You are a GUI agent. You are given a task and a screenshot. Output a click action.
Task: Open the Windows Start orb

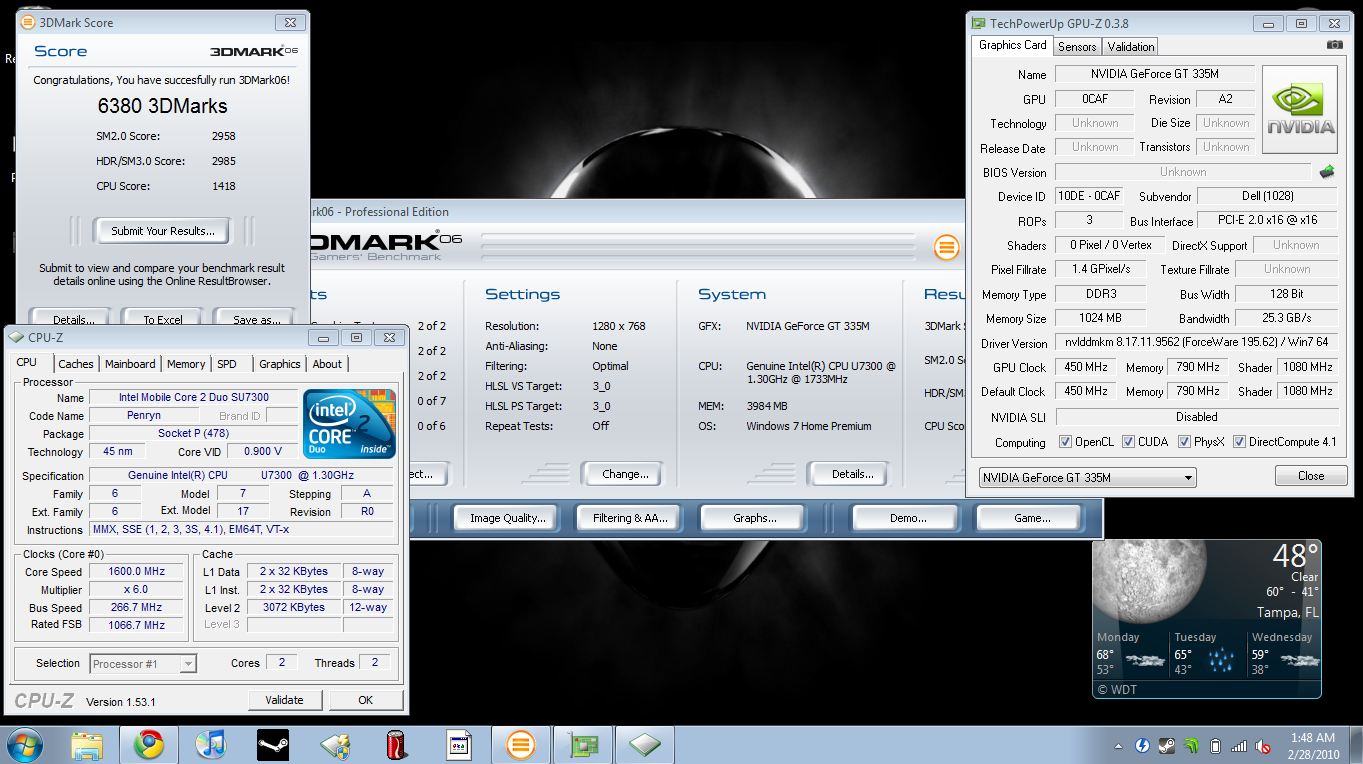(x=25, y=745)
